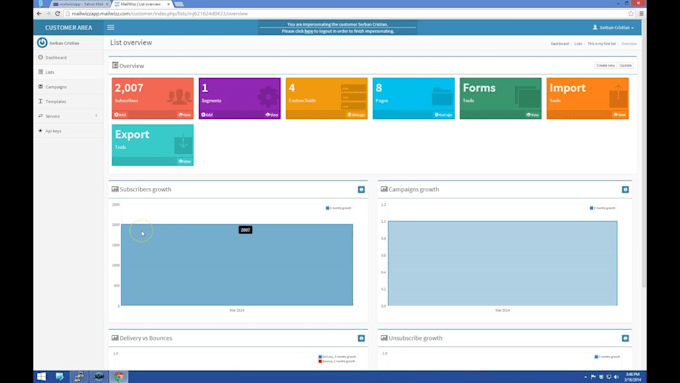The height and width of the screenshot is (383, 680).
Task: Collapse the Campaigns growth panel
Action: (625, 190)
